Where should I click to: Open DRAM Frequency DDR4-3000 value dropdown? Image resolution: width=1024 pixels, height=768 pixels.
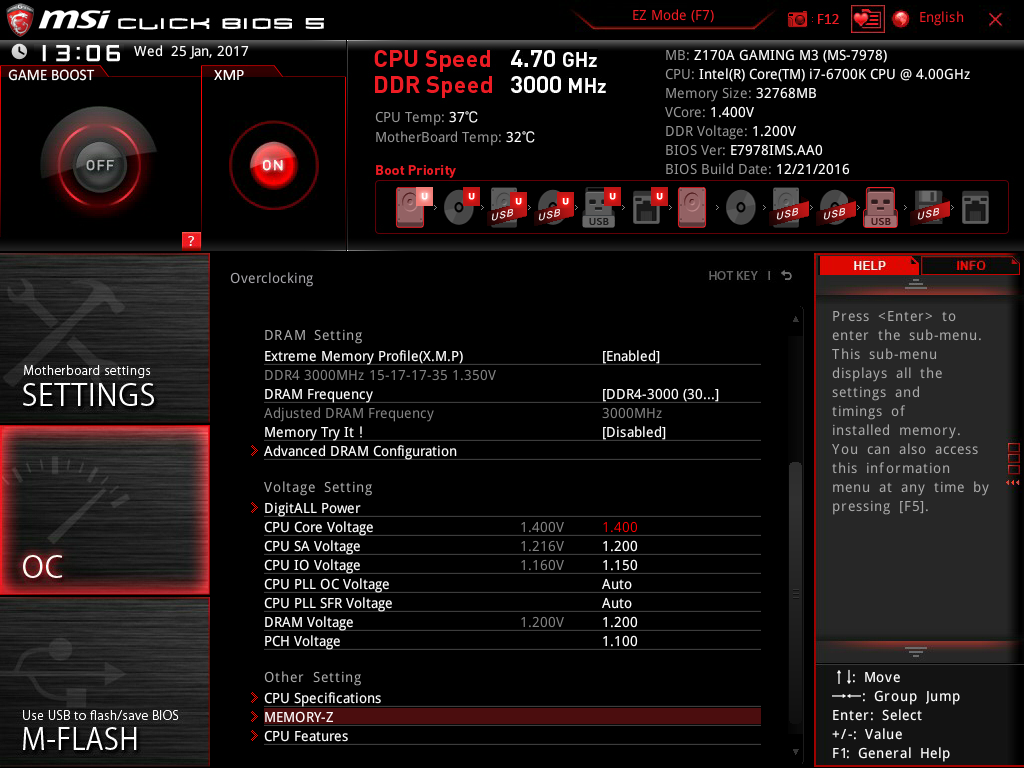click(660, 394)
